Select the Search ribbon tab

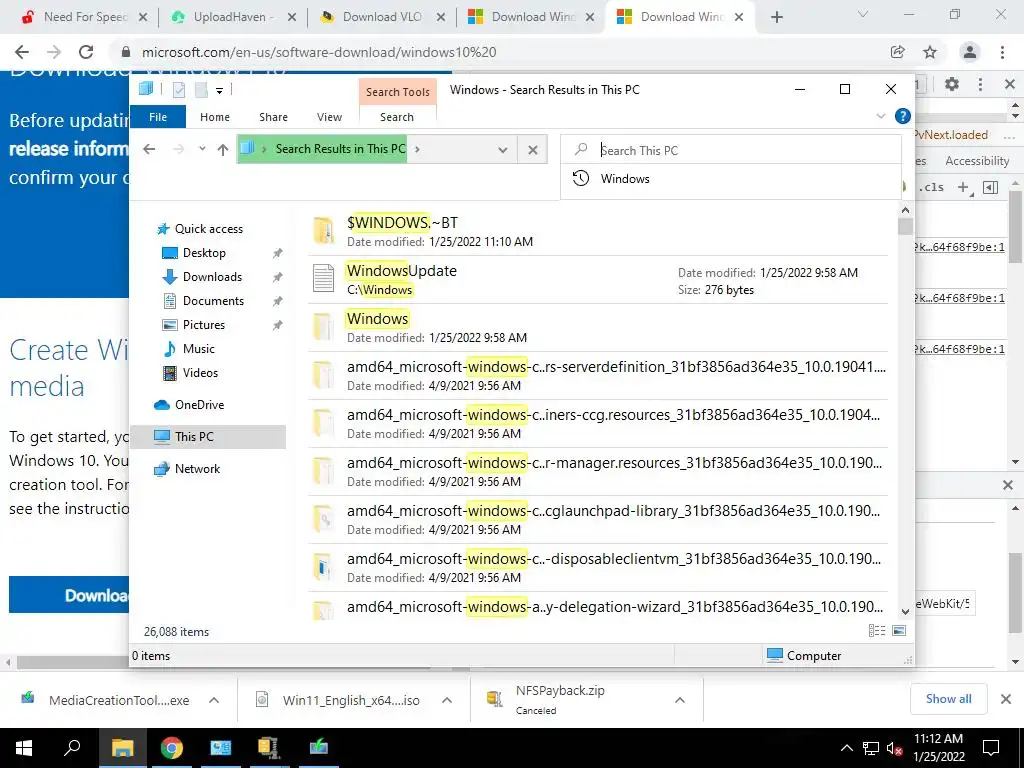coord(397,117)
